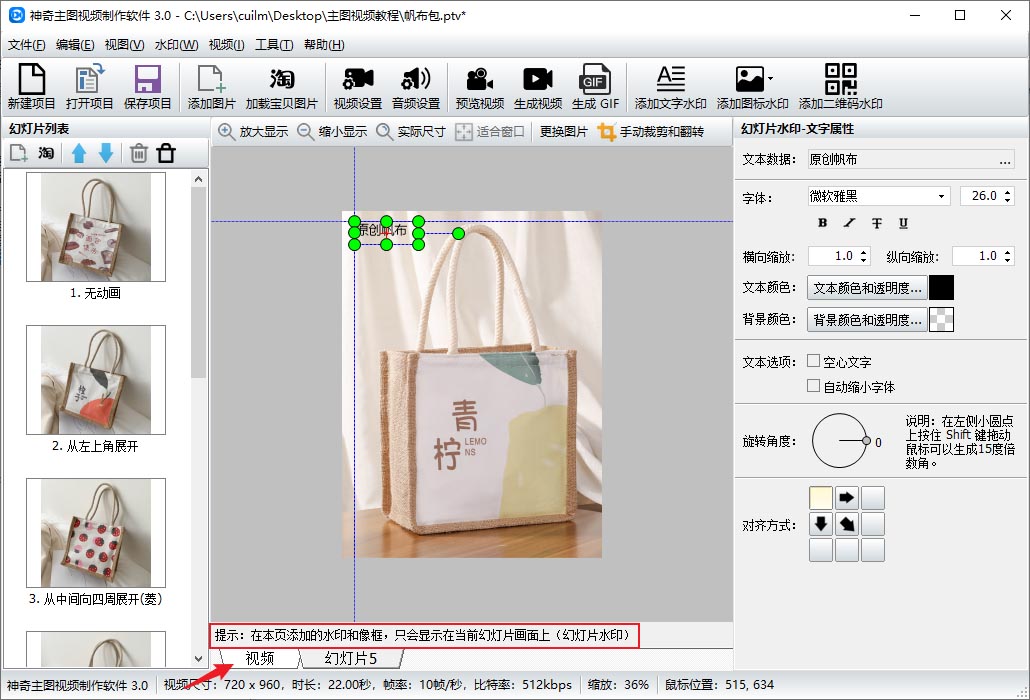The image size is (1030, 700).
Task: Open the 水印(W) menu
Action: (x=177, y=45)
